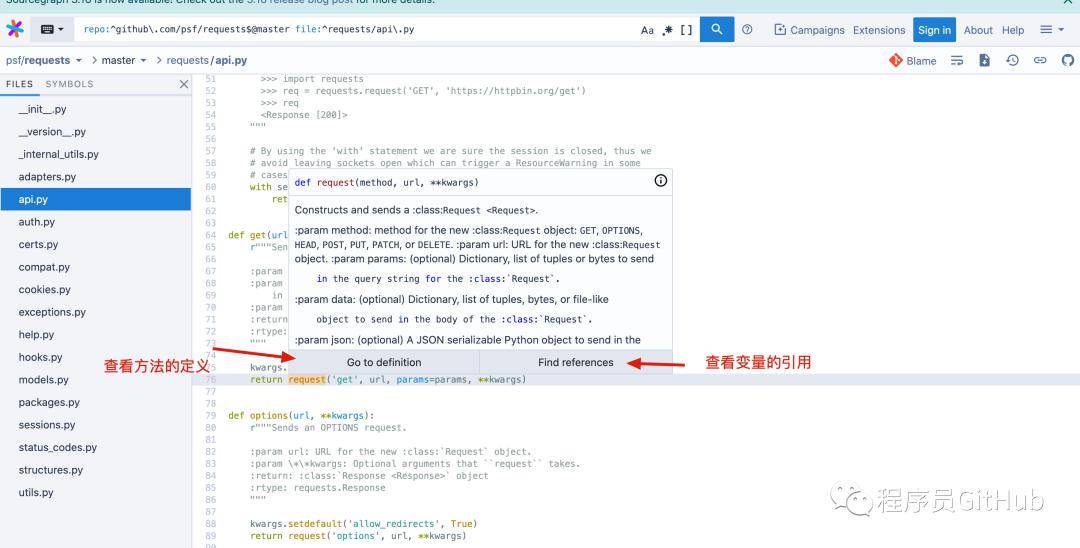Click Find references in hover popup

[576, 362]
